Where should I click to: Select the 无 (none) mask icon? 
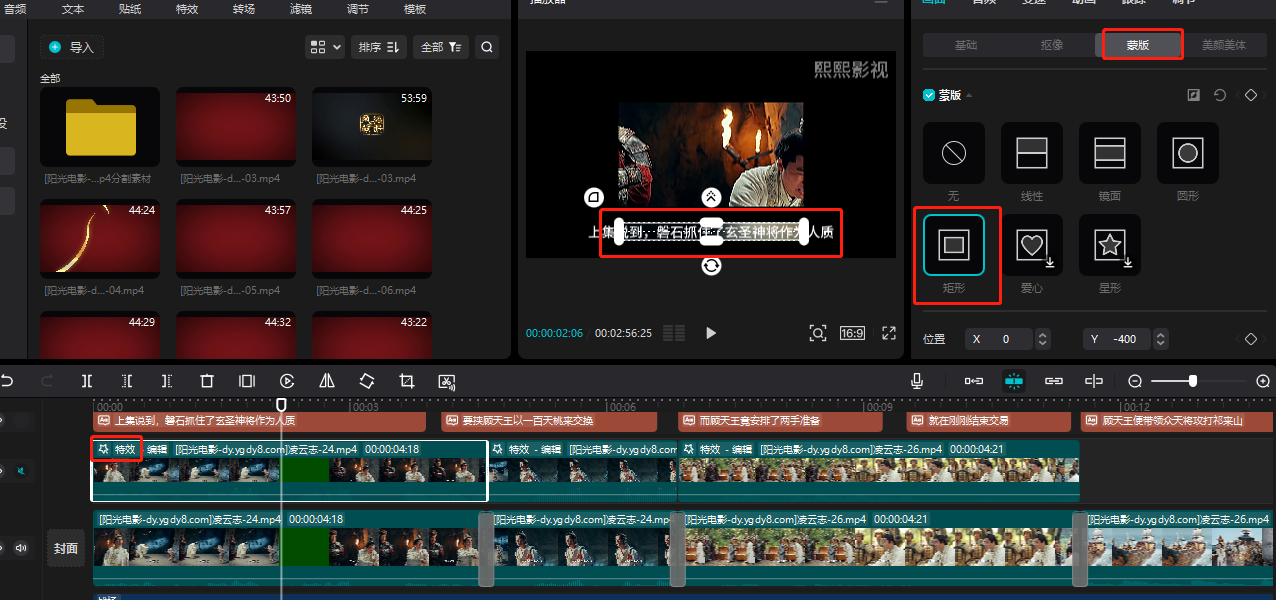(x=953, y=153)
